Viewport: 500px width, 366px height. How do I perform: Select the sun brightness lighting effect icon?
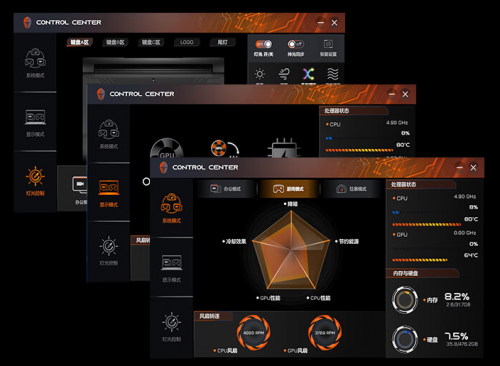pyautogui.click(x=260, y=74)
